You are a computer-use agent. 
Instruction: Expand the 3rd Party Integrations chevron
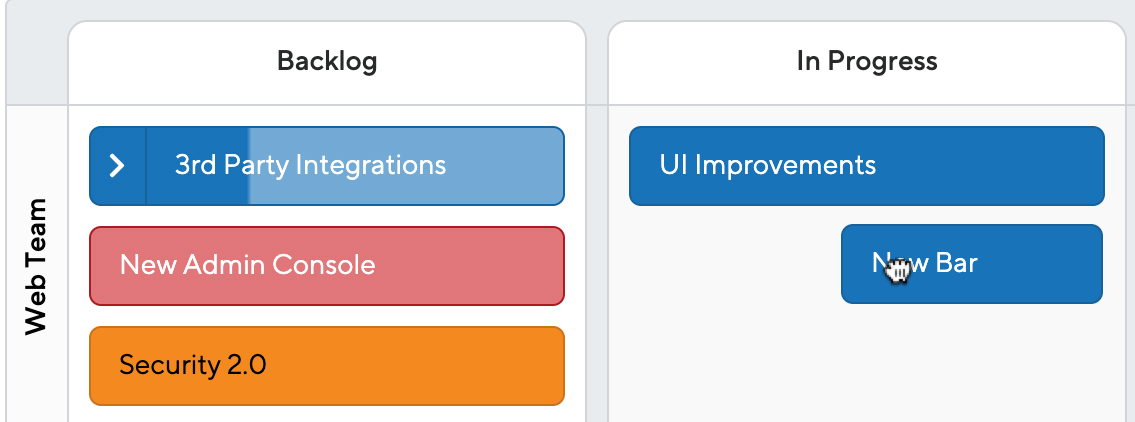coord(117,166)
